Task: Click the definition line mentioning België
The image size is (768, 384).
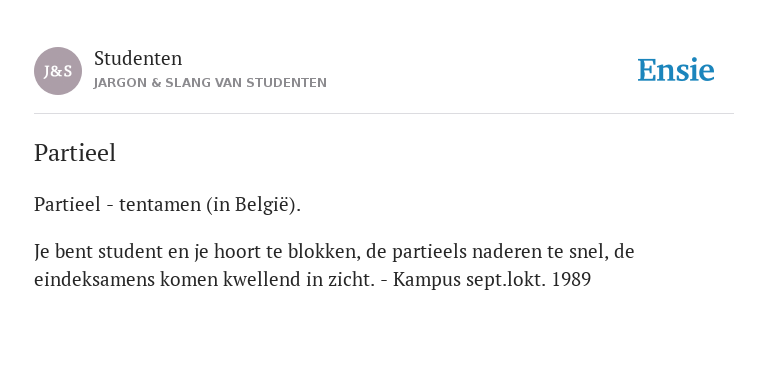Action: click(168, 205)
